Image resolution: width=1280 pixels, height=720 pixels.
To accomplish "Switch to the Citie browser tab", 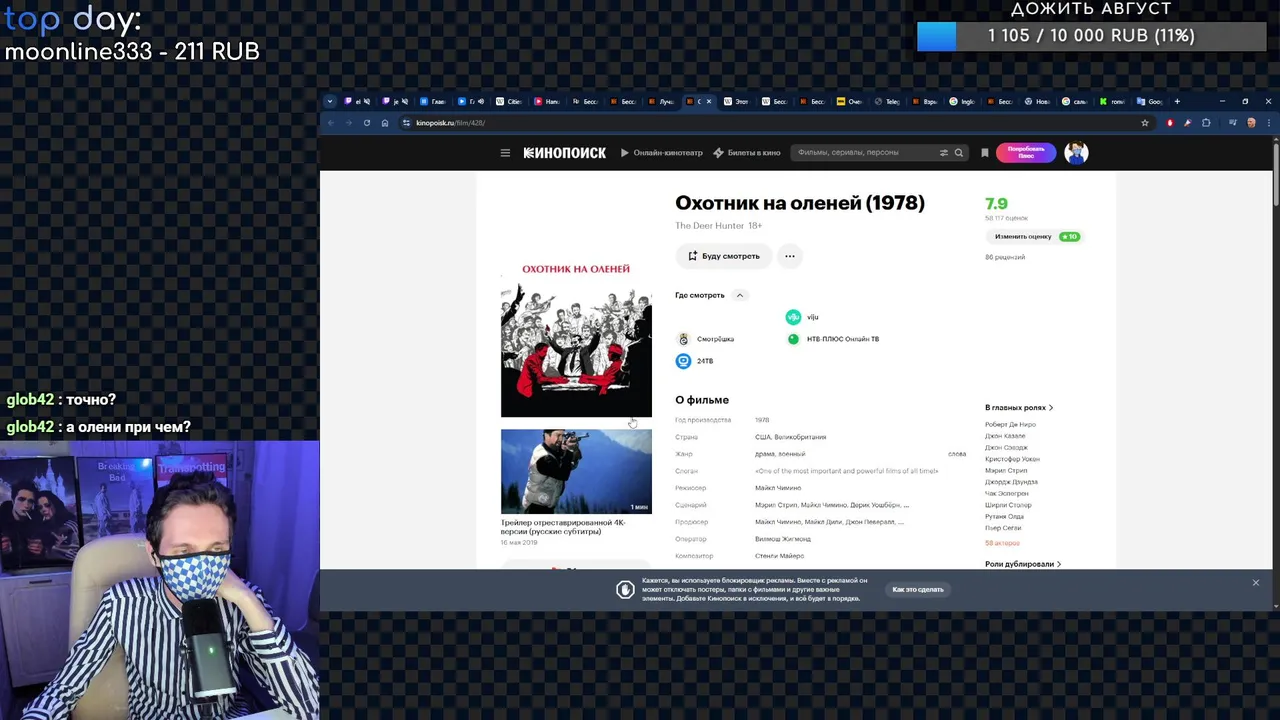I will tap(509, 101).
